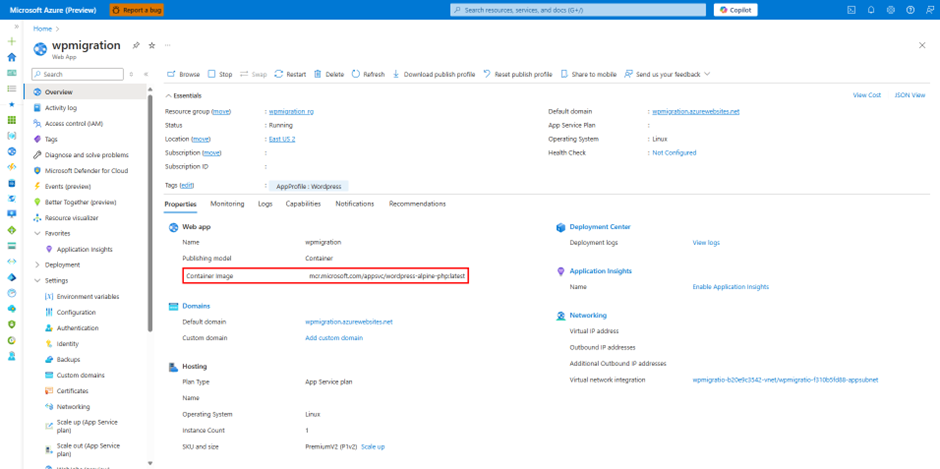Open JSON View link

(909, 95)
